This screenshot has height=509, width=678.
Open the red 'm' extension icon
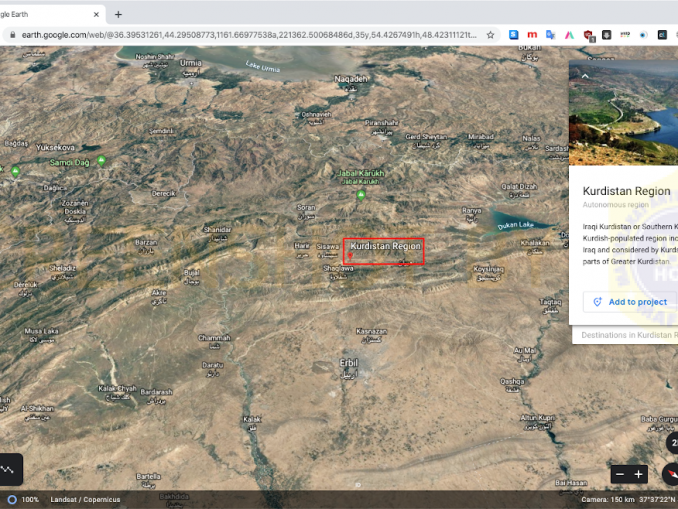532,35
